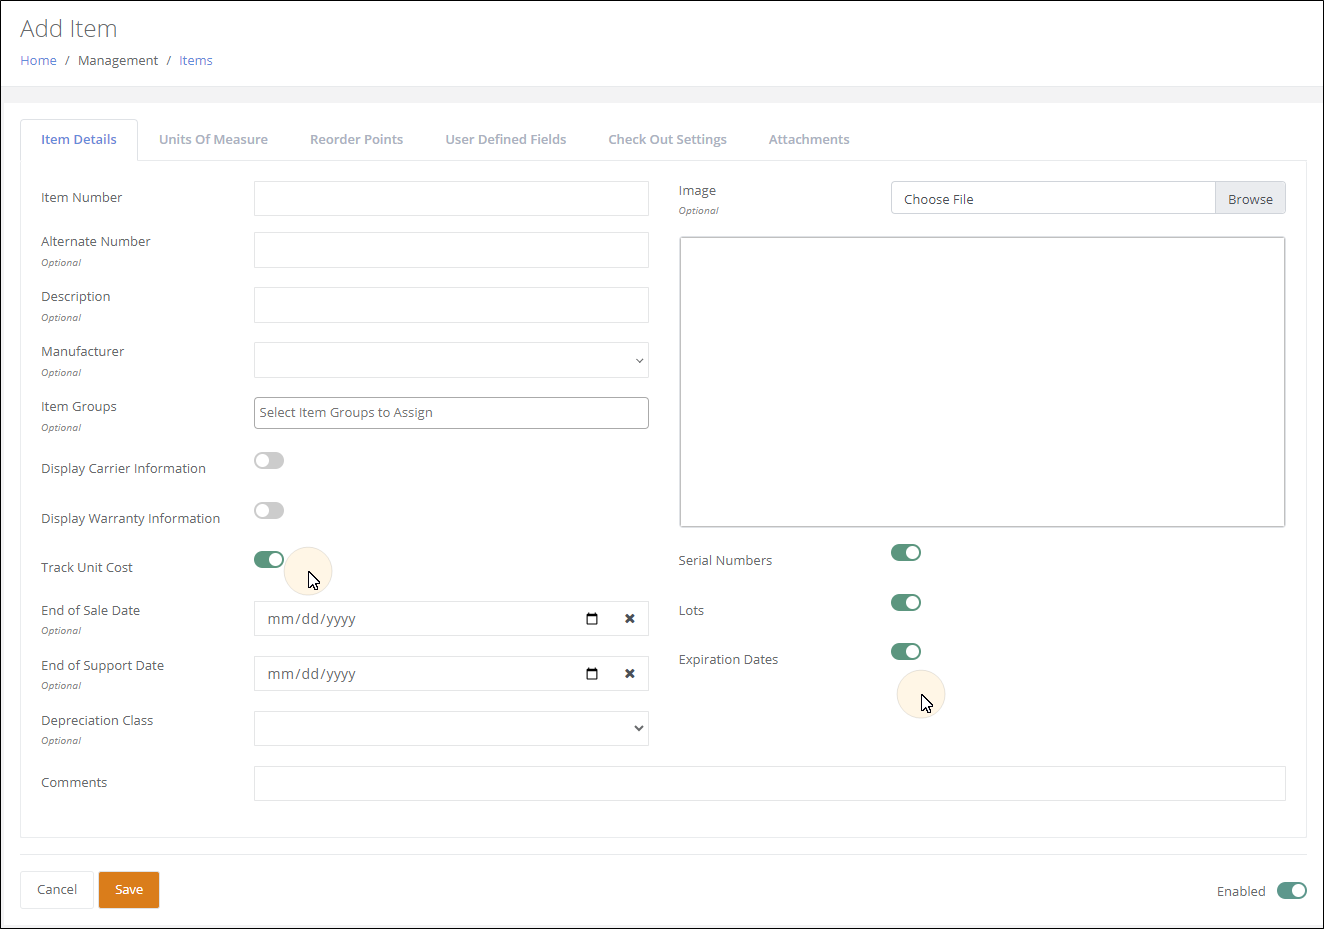Click the image preview area
Image resolution: width=1324 pixels, height=929 pixels.
pyautogui.click(x=982, y=382)
